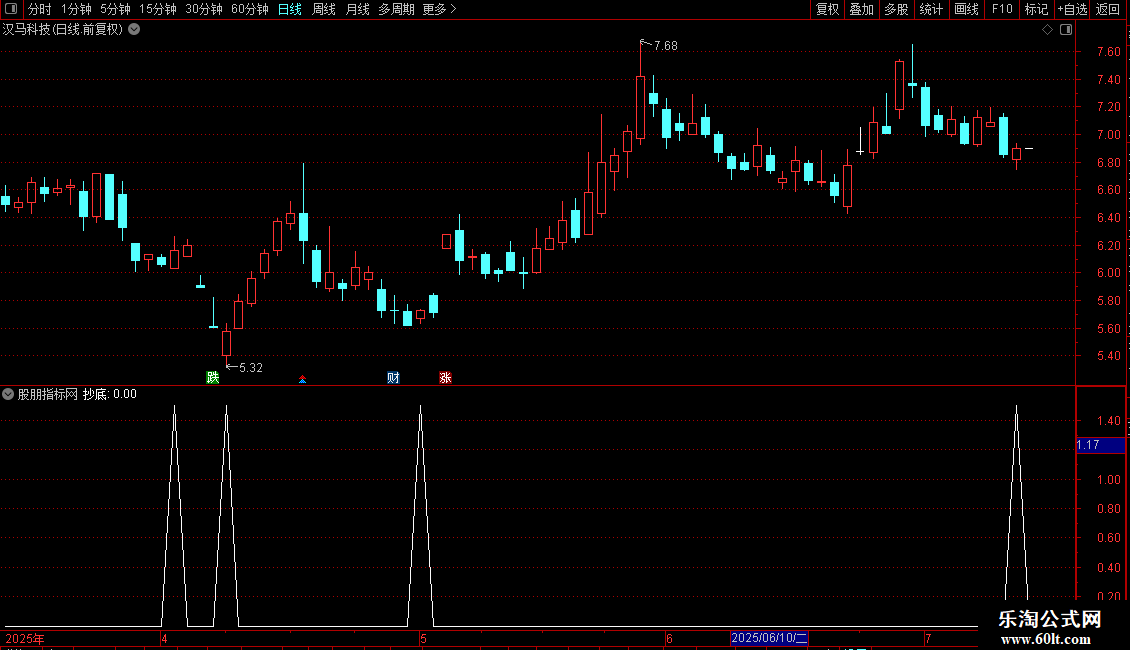
Task: Click month 4 on the time axis
Action: pyautogui.click(x=164, y=638)
